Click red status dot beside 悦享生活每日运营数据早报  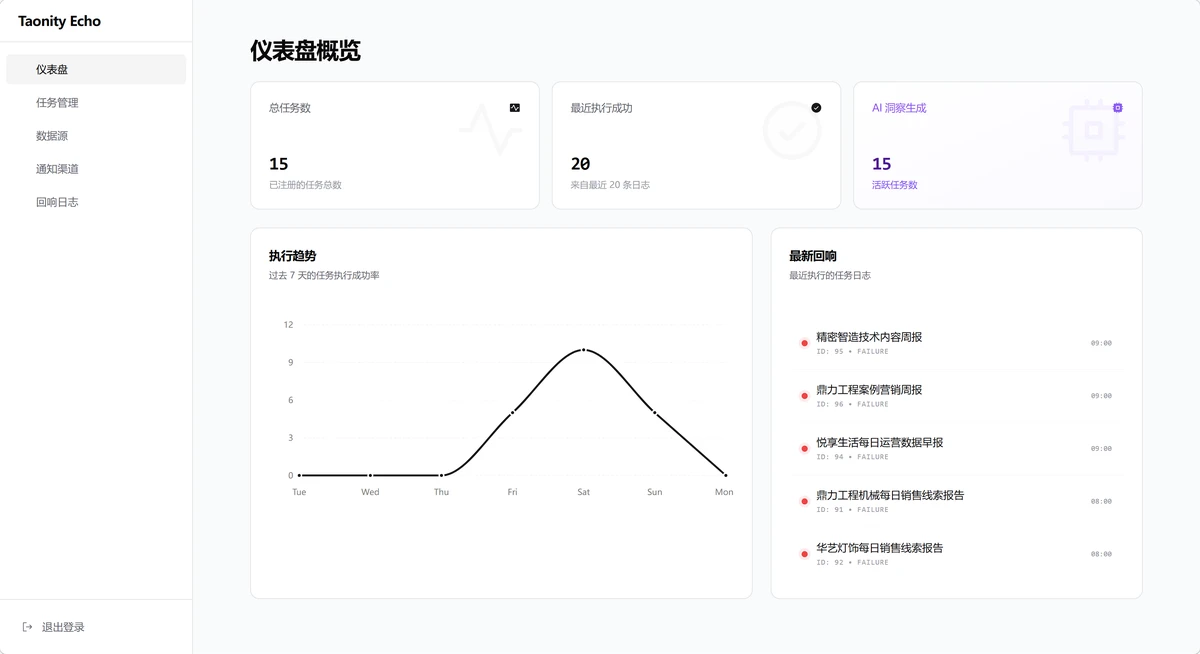click(804, 449)
